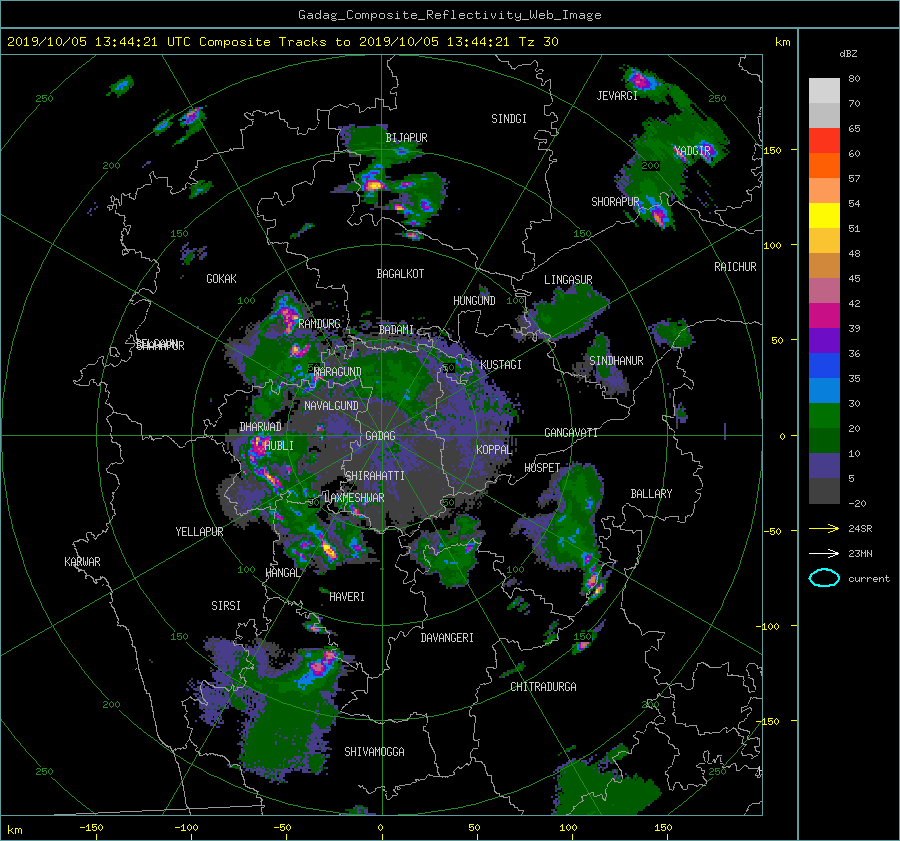The height and width of the screenshot is (841, 900).
Task: Click the HOSPET city label
Action: tap(542, 468)
